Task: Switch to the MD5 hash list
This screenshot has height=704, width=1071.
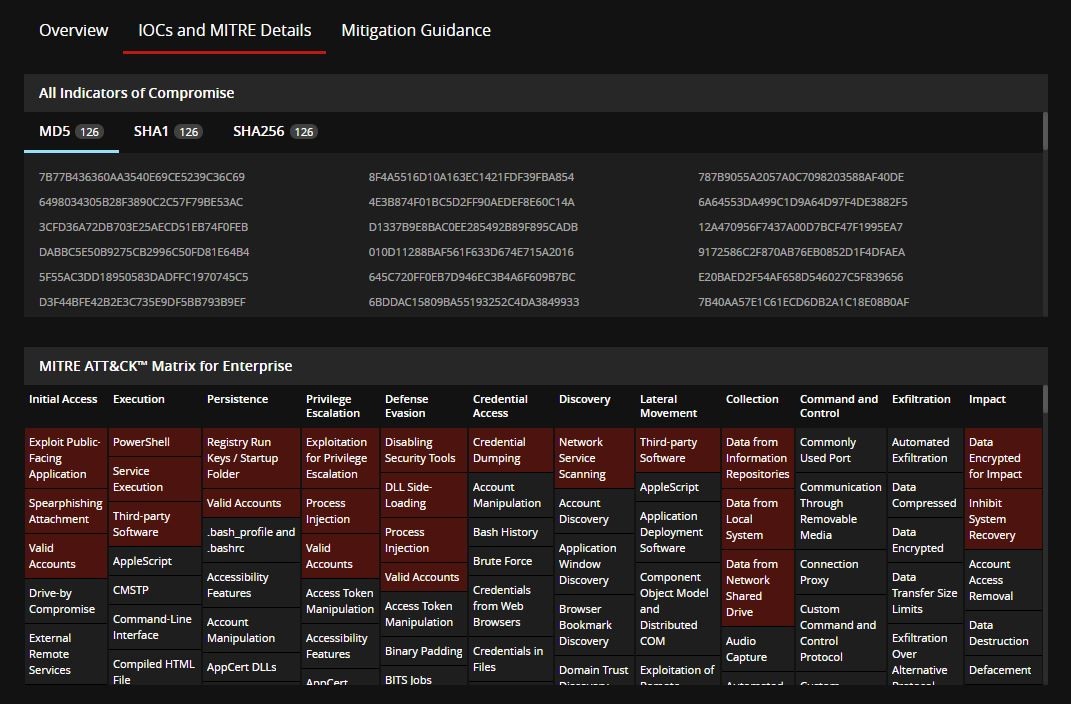Action: (70, 131)
